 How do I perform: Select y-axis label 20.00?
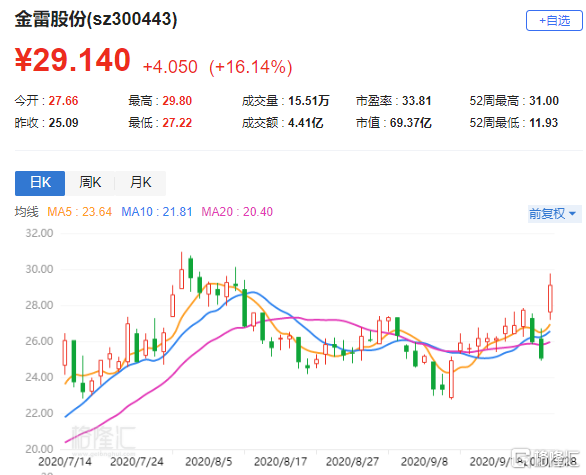[39, 449]
